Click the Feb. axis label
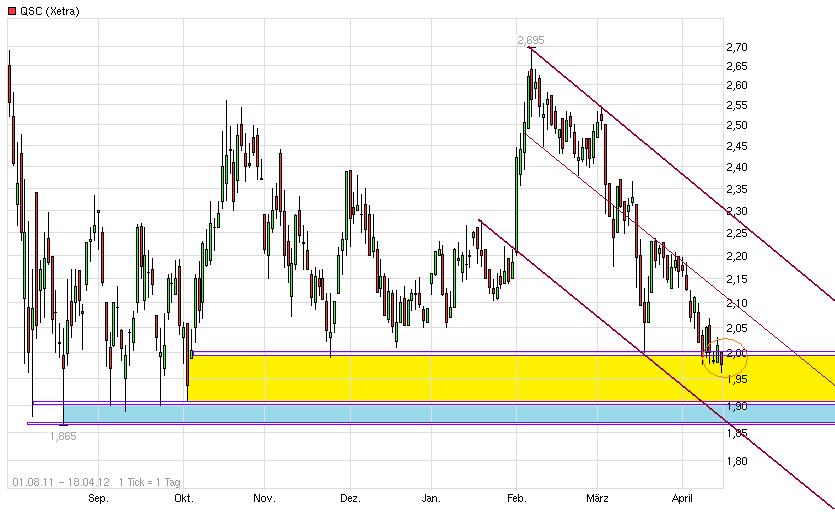 click(517, 499)
